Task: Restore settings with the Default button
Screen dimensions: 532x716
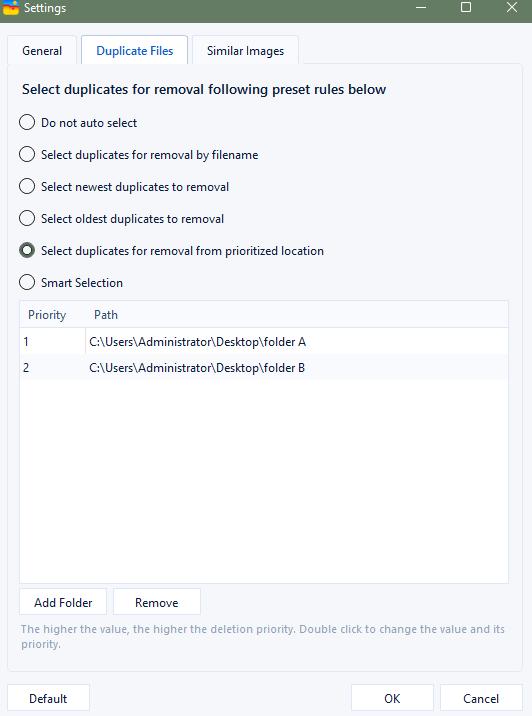Action: point(48,698)
